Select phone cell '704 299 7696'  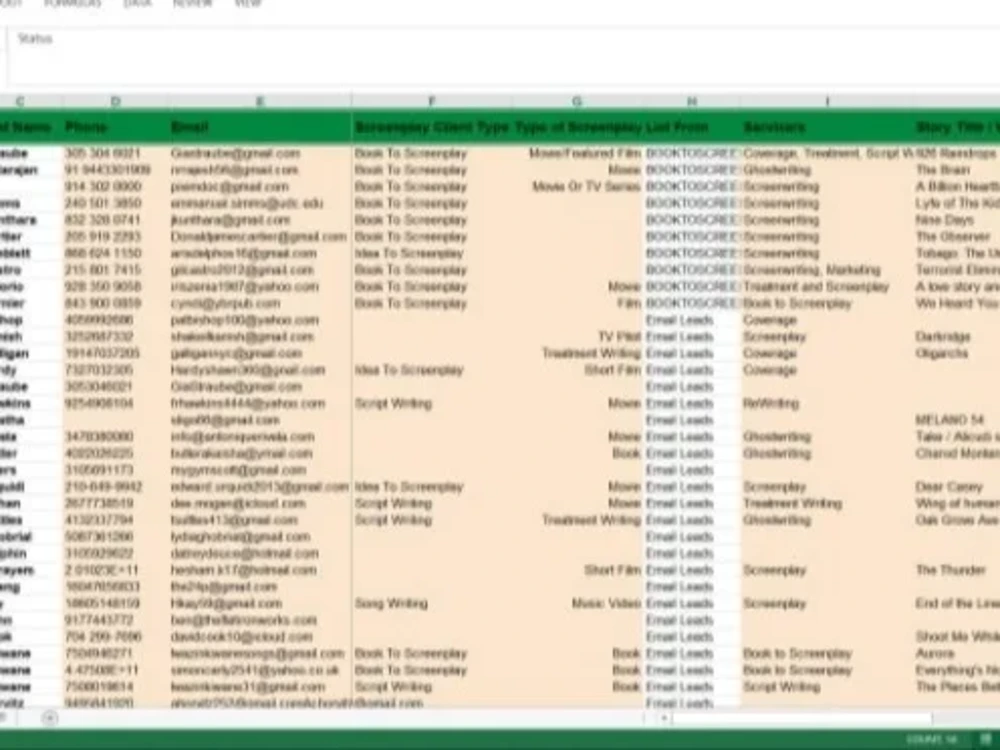[x=115, y=637]
